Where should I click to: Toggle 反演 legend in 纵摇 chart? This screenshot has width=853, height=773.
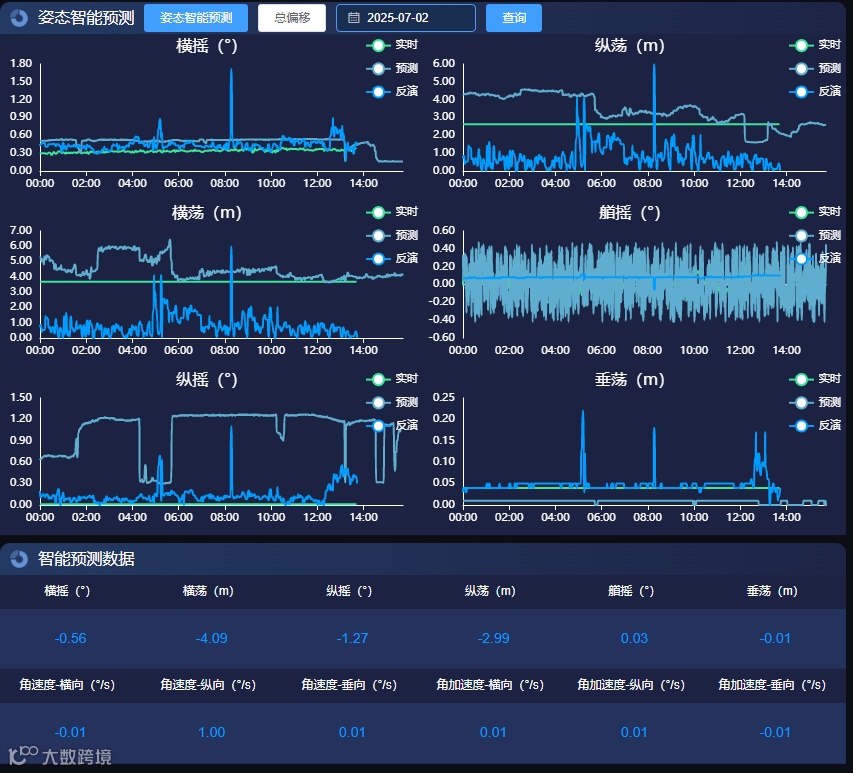(392, 425)
